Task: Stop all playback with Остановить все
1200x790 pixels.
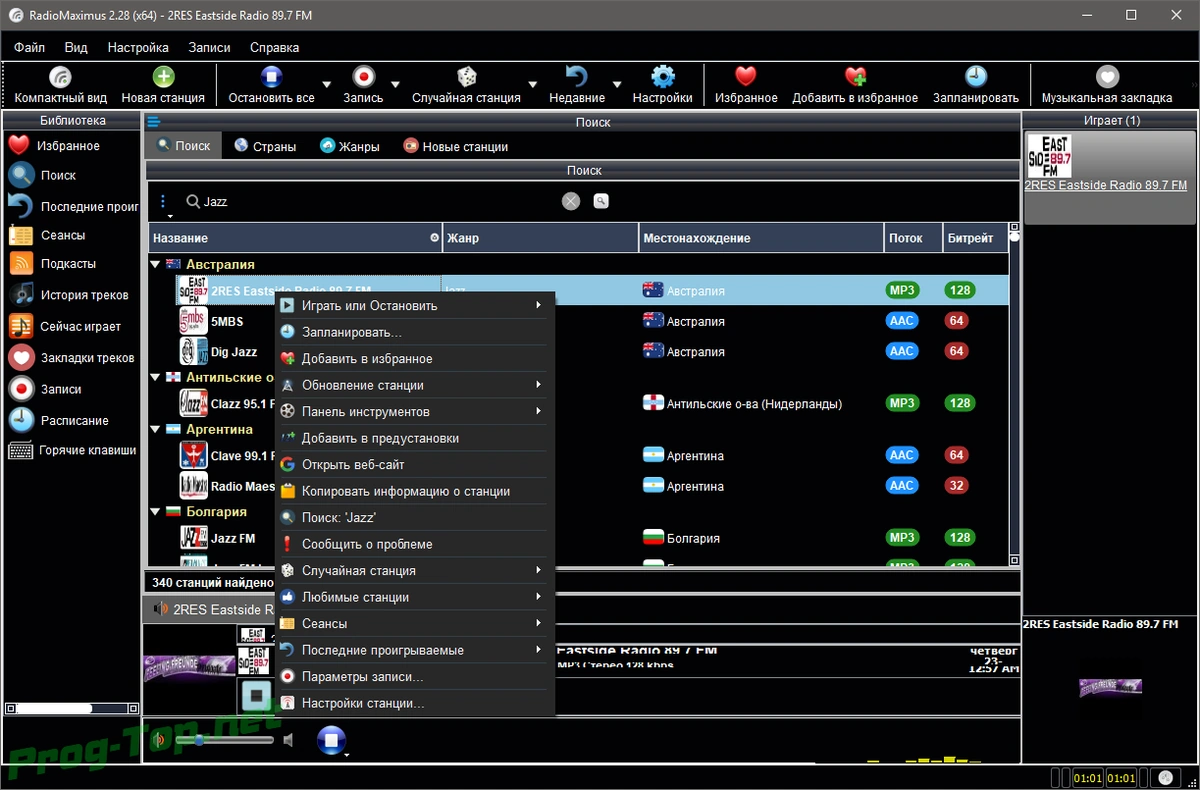Action: click(271, 85)
